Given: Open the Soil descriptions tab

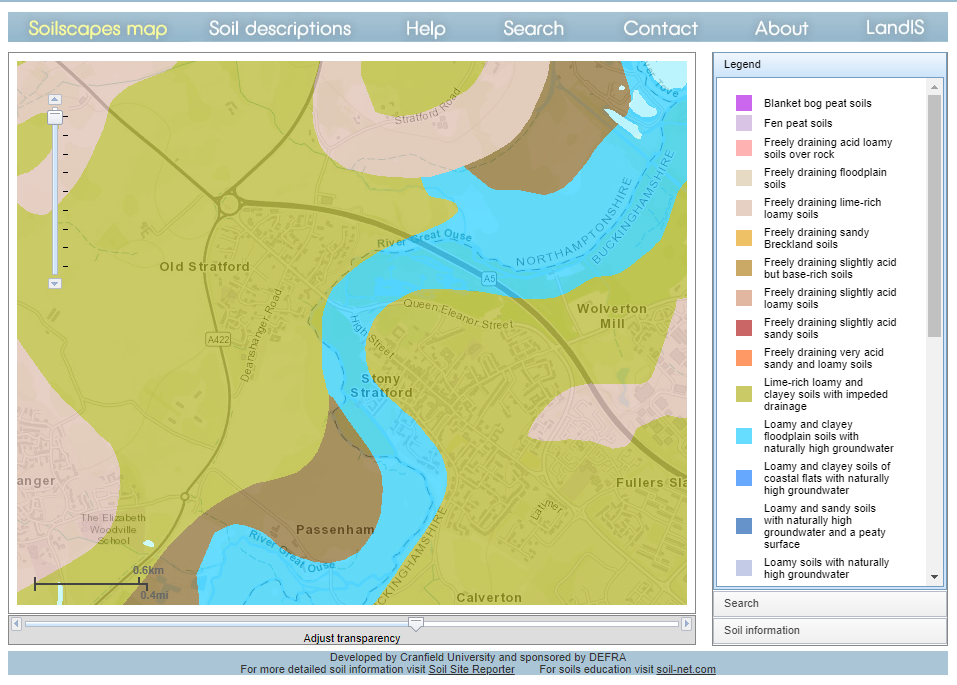Looking at the screenshot, I should [x=280, y=28].
